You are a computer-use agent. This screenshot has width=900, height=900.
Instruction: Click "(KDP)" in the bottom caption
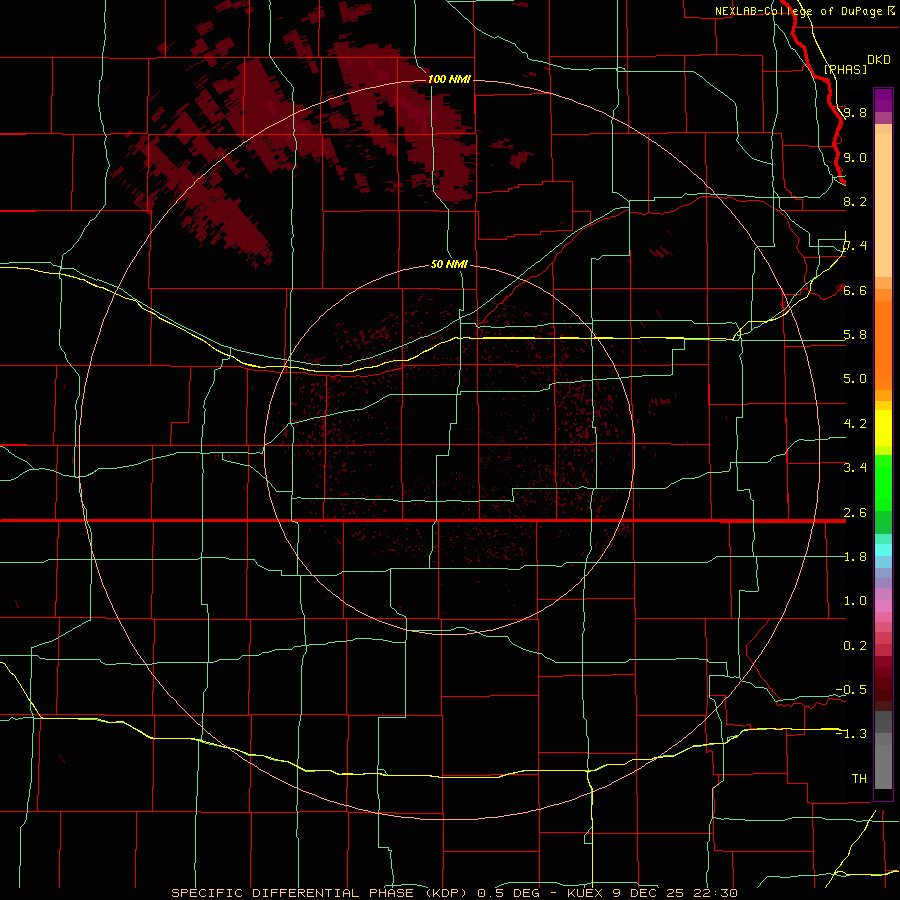point(445,893)
